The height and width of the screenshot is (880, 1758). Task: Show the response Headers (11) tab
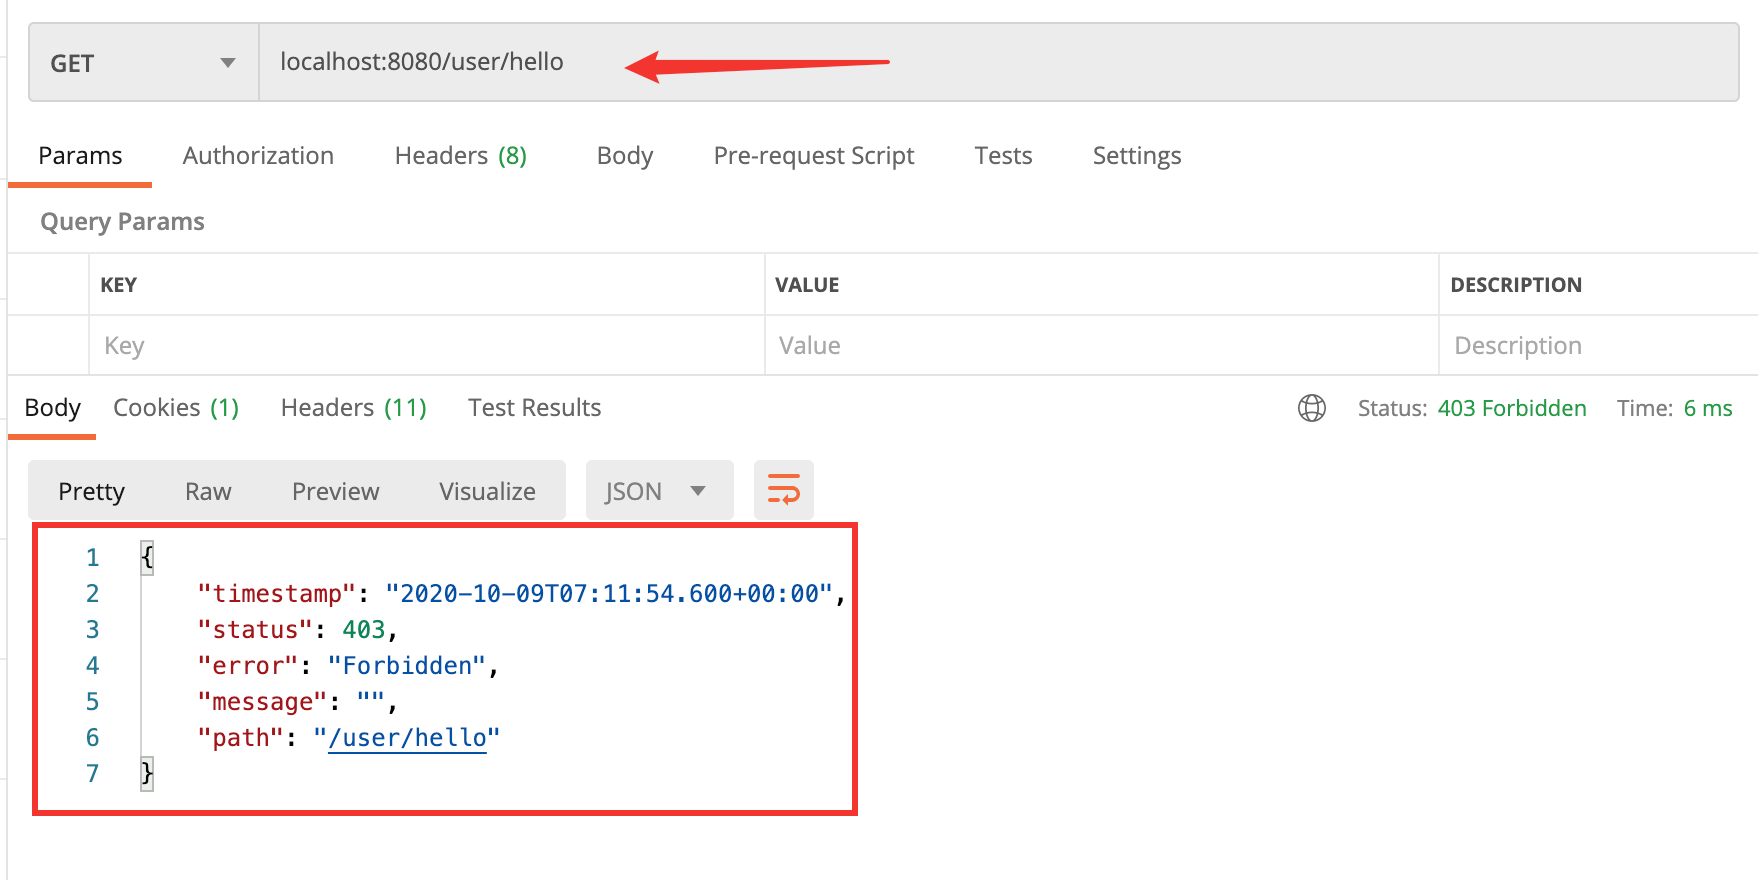353,408
